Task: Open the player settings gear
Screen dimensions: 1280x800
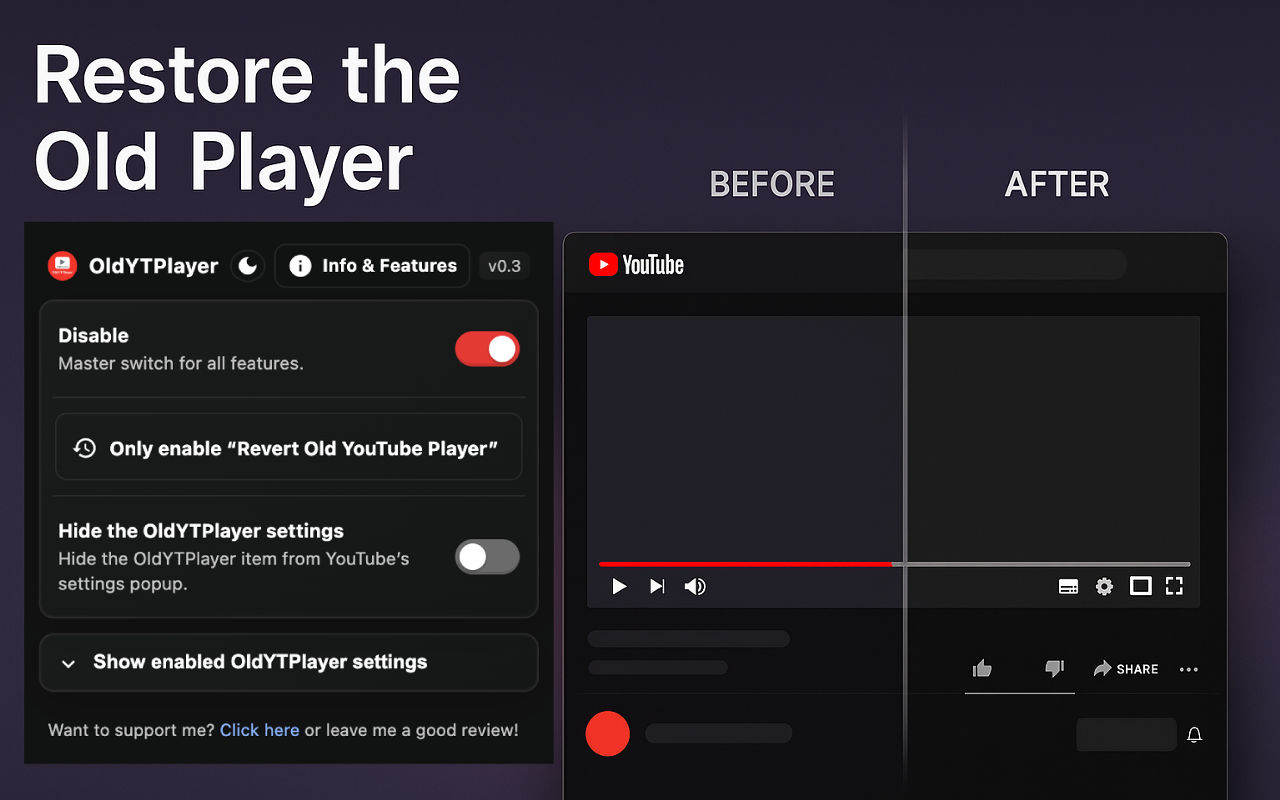Action: (x=1103, y=587)
